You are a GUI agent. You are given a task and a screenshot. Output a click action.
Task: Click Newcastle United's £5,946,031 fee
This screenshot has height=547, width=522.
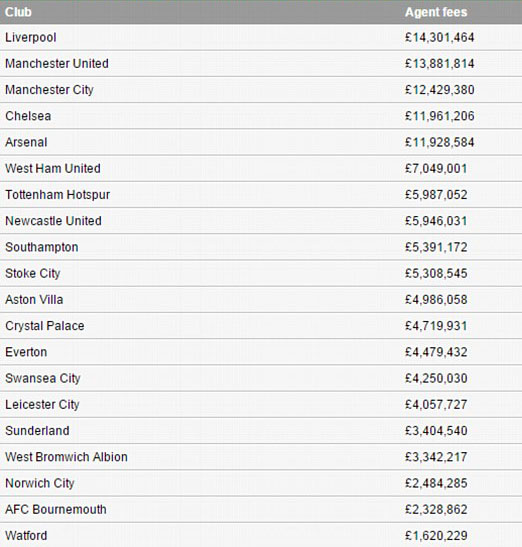tap(436, 221)
